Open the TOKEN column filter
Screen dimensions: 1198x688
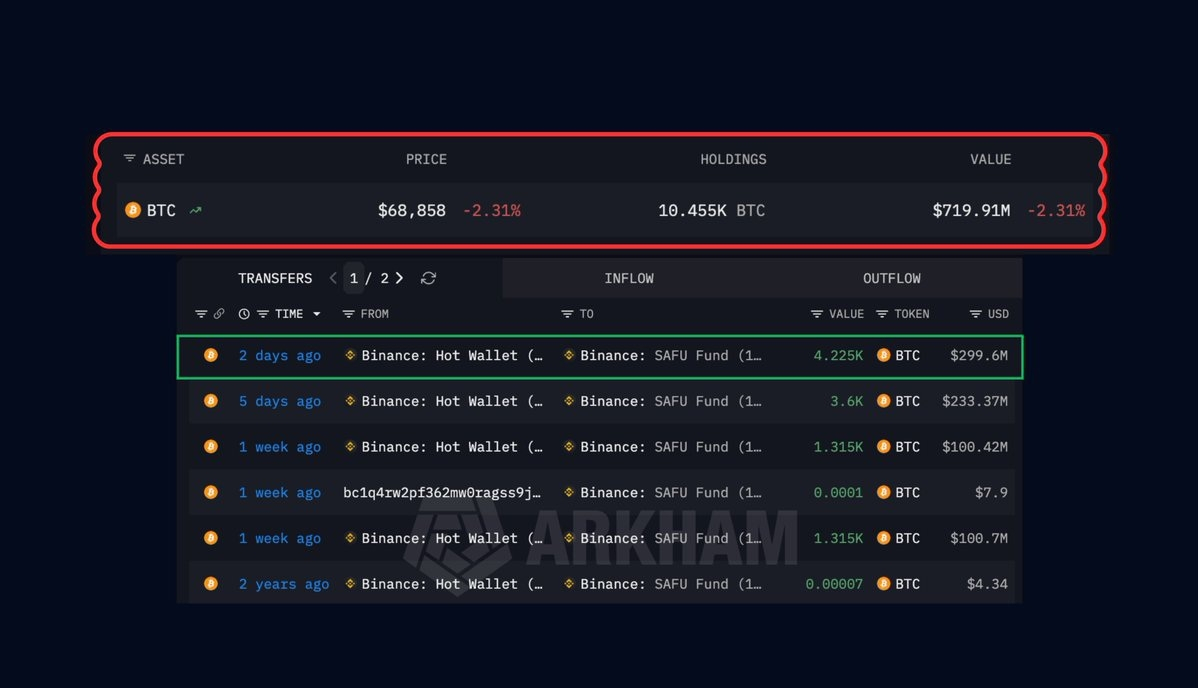point(882,314)
